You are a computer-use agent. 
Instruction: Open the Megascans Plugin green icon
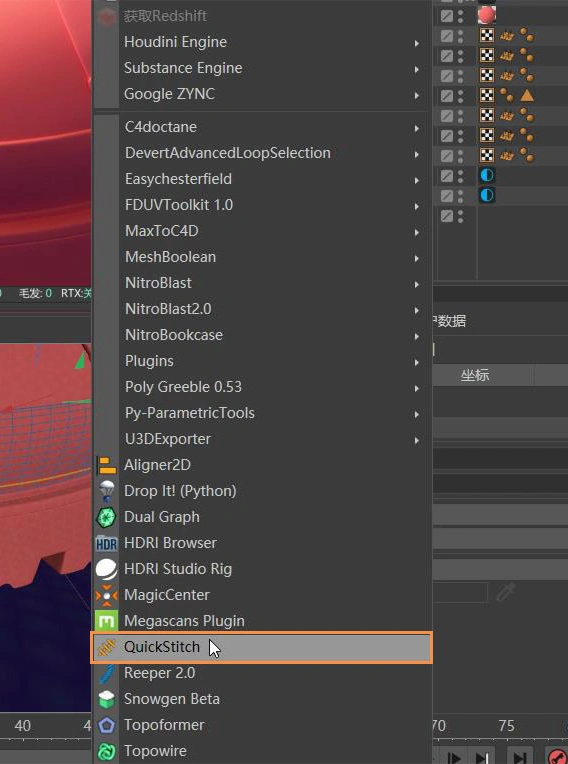pos(107,621)
